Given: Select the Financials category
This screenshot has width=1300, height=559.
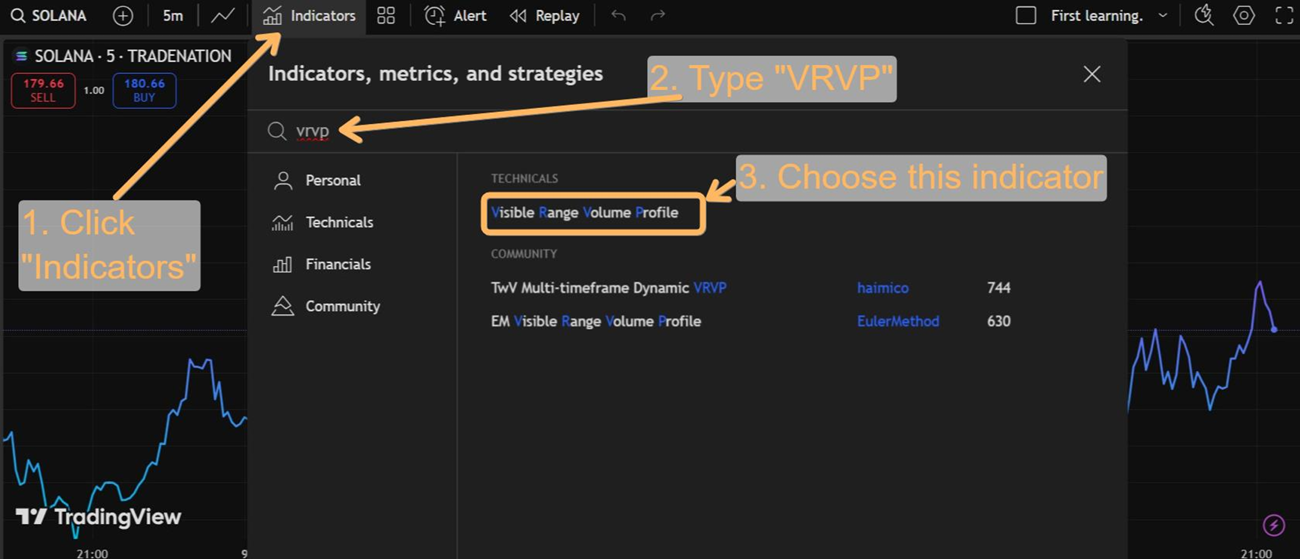Looking at the screenshot, I should coord(322,264).
